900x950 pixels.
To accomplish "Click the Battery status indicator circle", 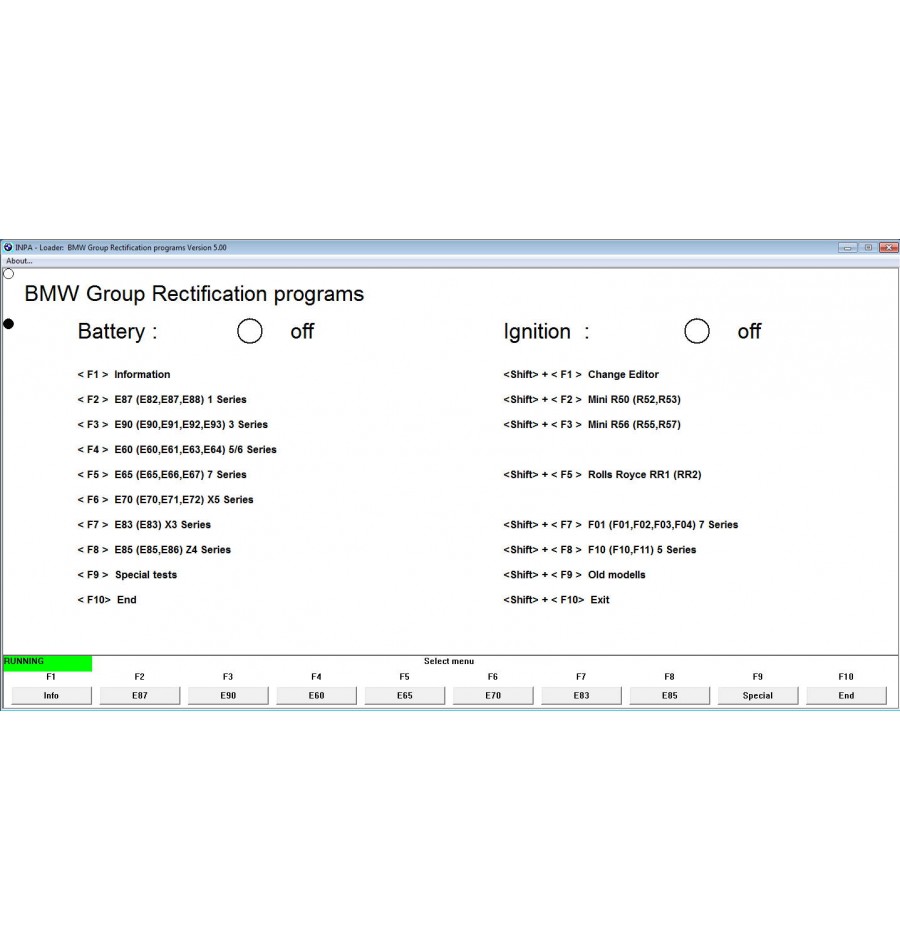I will 250,331.
